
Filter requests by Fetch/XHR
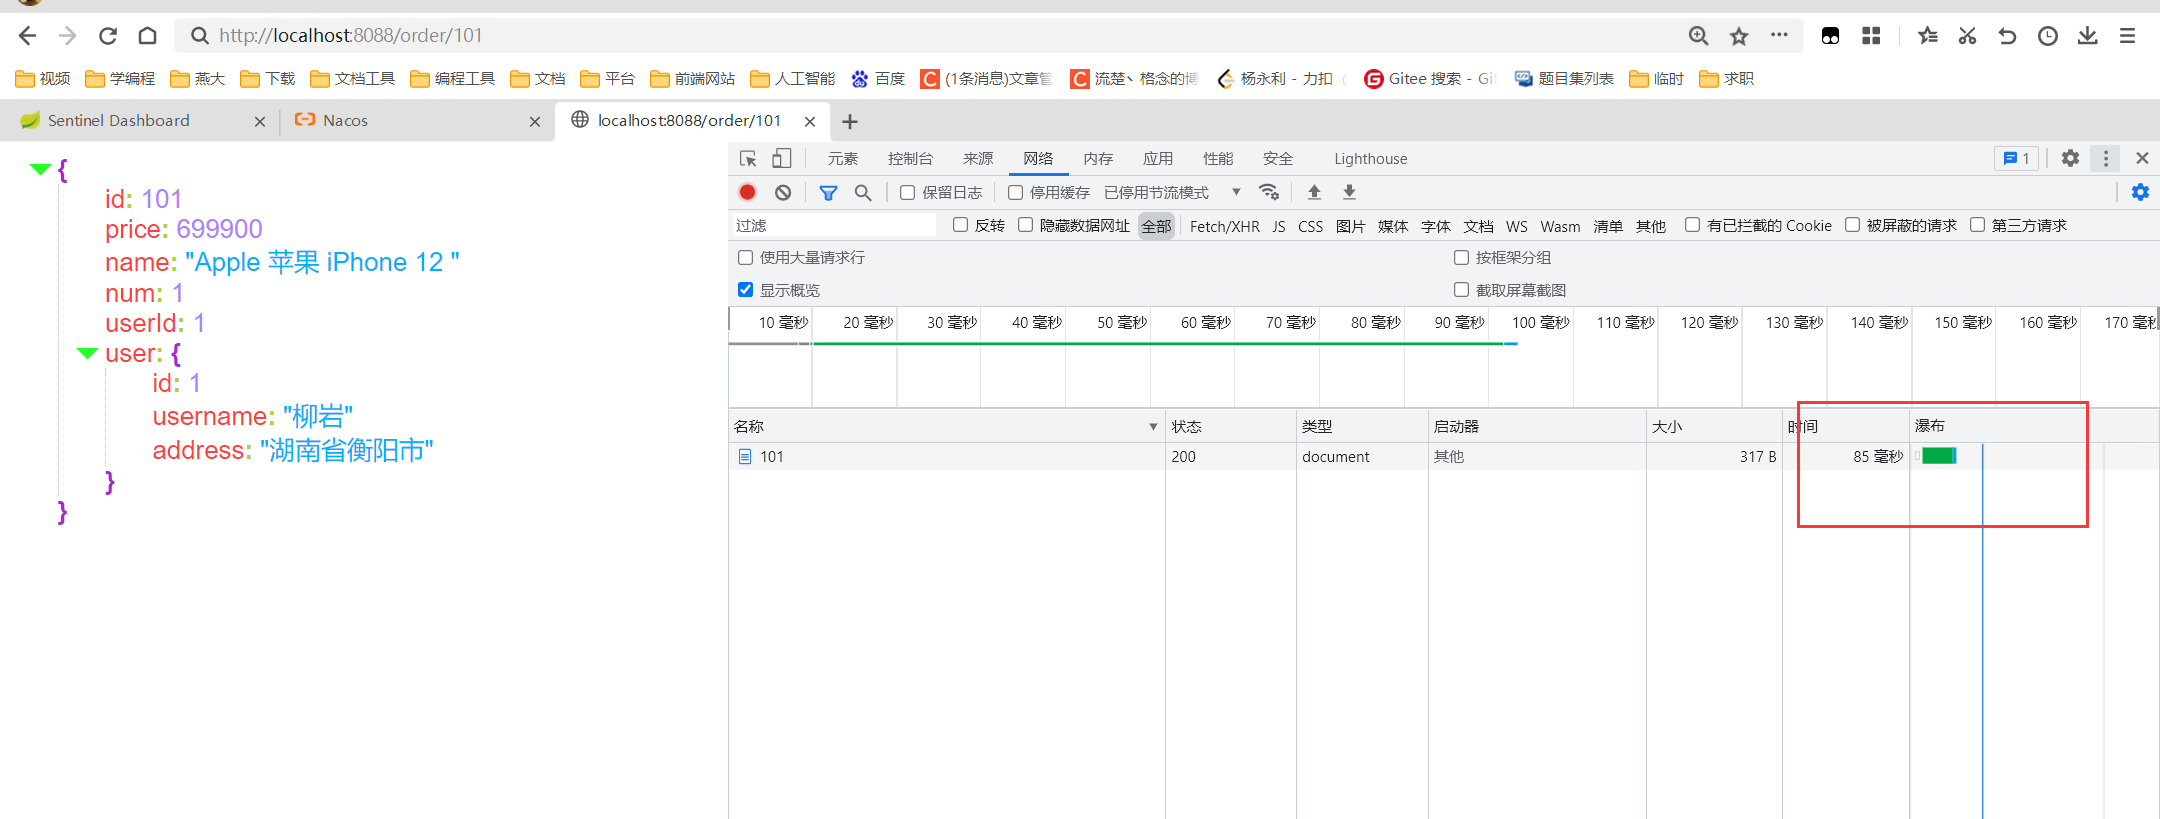1224,227
